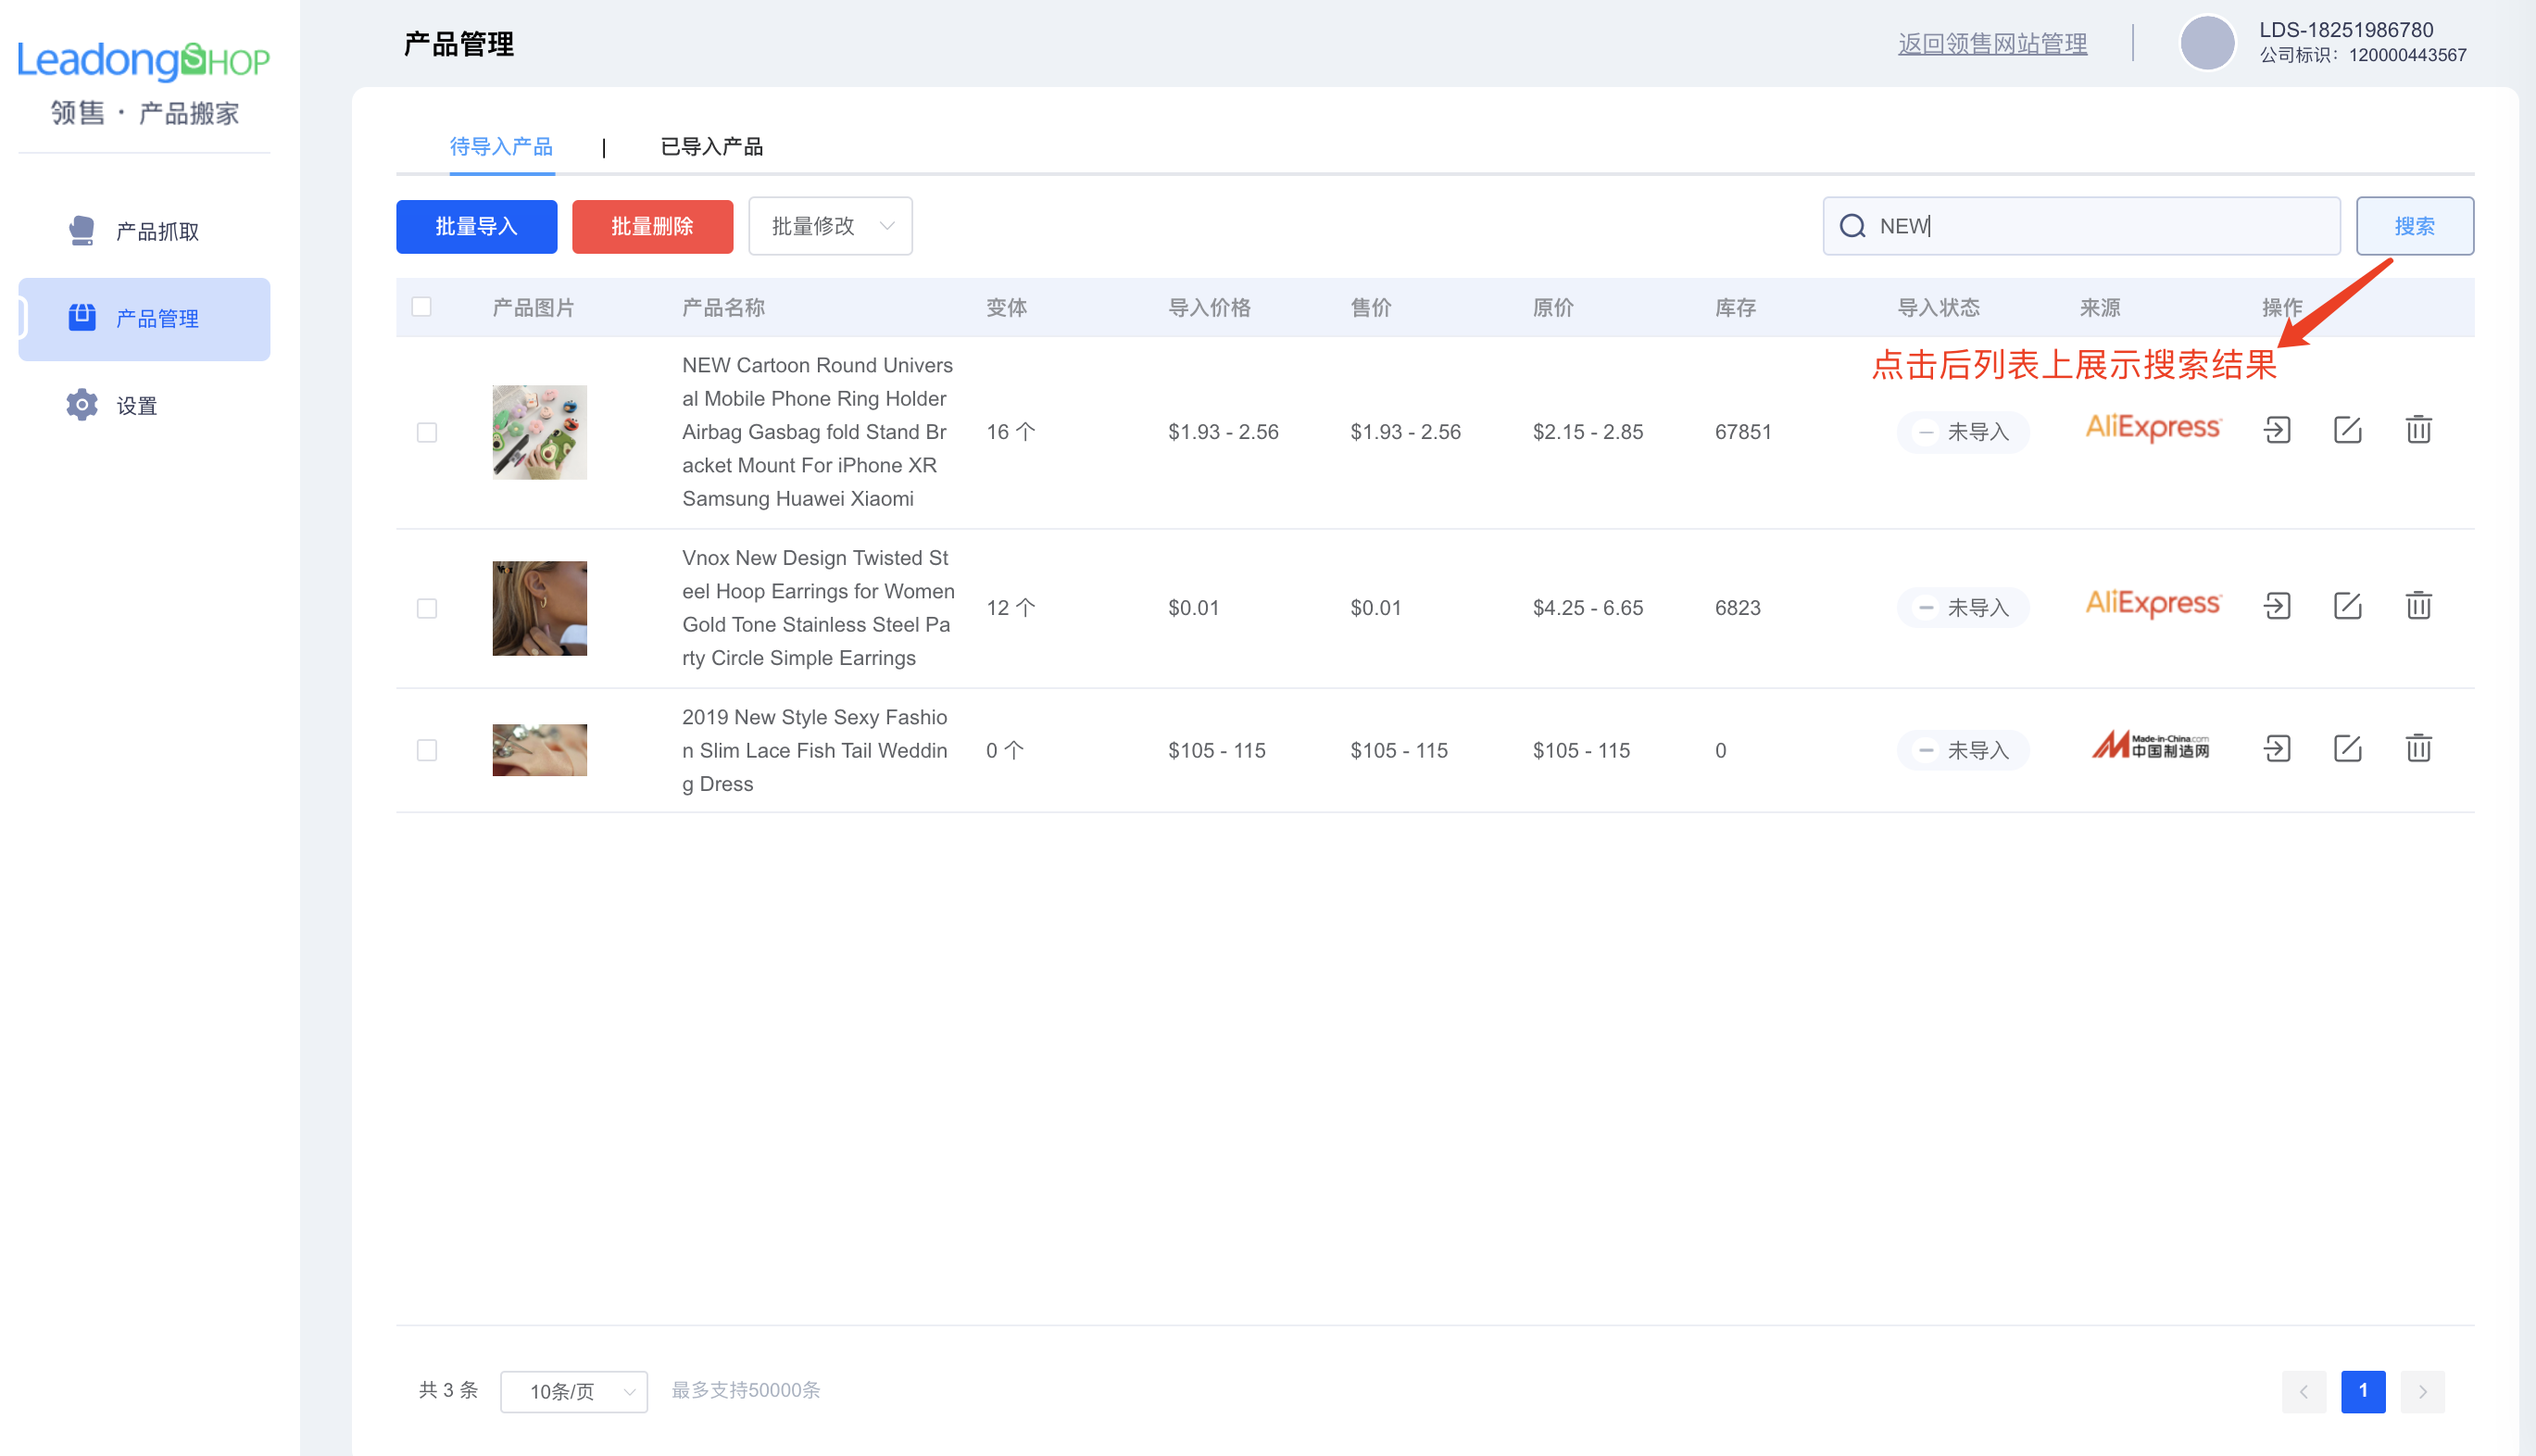The height and width of the screenshot is (1456, 2536).
Task: Expand the 批量修改 dropdown
Action: pyautogui.click(x=830, y=226)
